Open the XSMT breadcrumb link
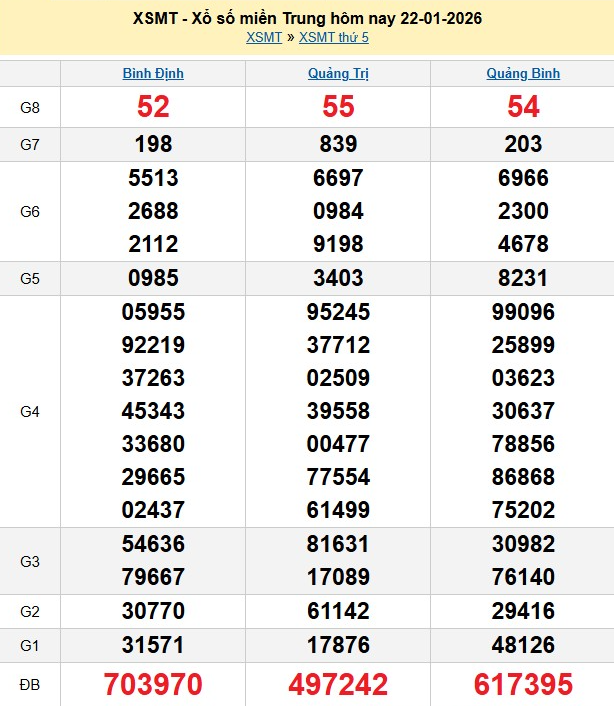The width and height of the screenshot is (614, 706). tap(264, 37)
